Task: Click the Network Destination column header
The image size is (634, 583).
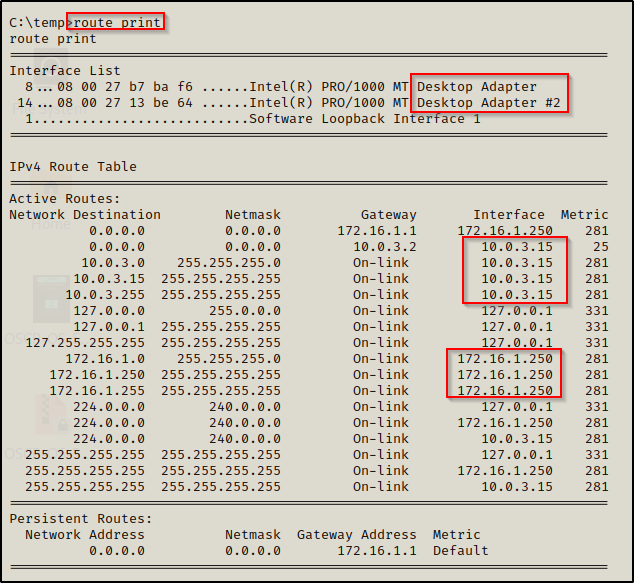Action: click(x=85, y=215)
